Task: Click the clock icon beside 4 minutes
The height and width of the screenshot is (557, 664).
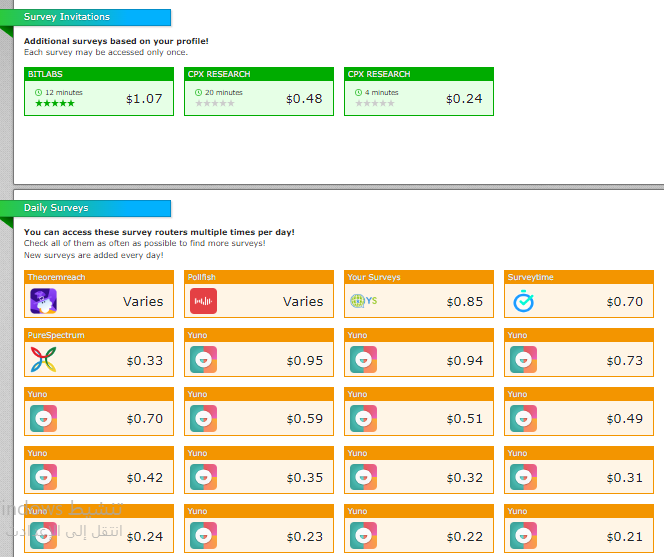Action: (358, 92)
